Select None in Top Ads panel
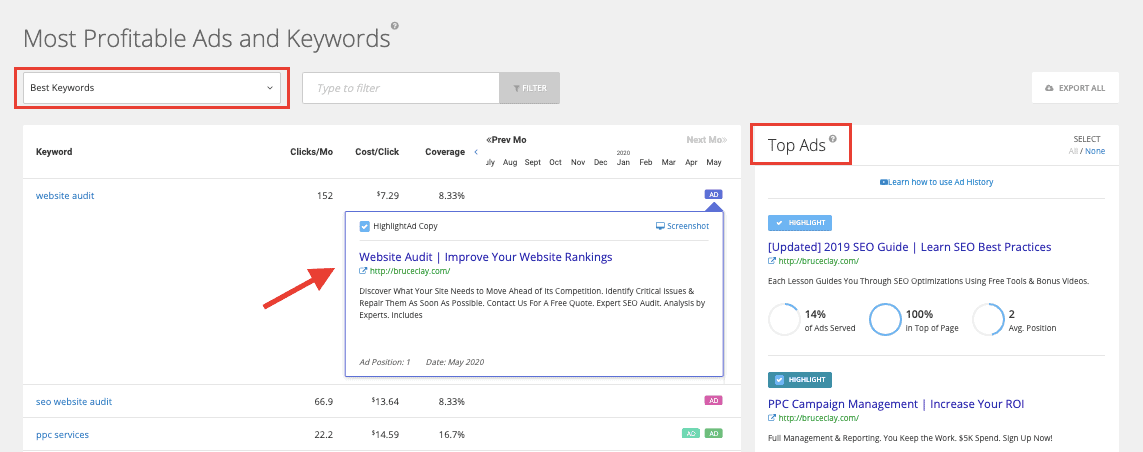1143x452 pixels. tap(1095, 151)
